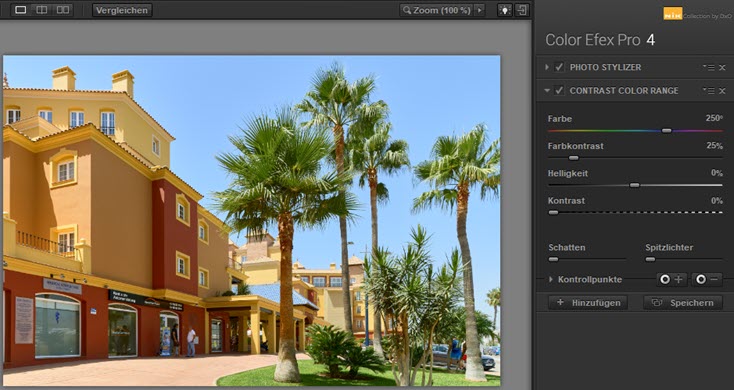Adjust the Kontrast slider handle

pos(553,213)
